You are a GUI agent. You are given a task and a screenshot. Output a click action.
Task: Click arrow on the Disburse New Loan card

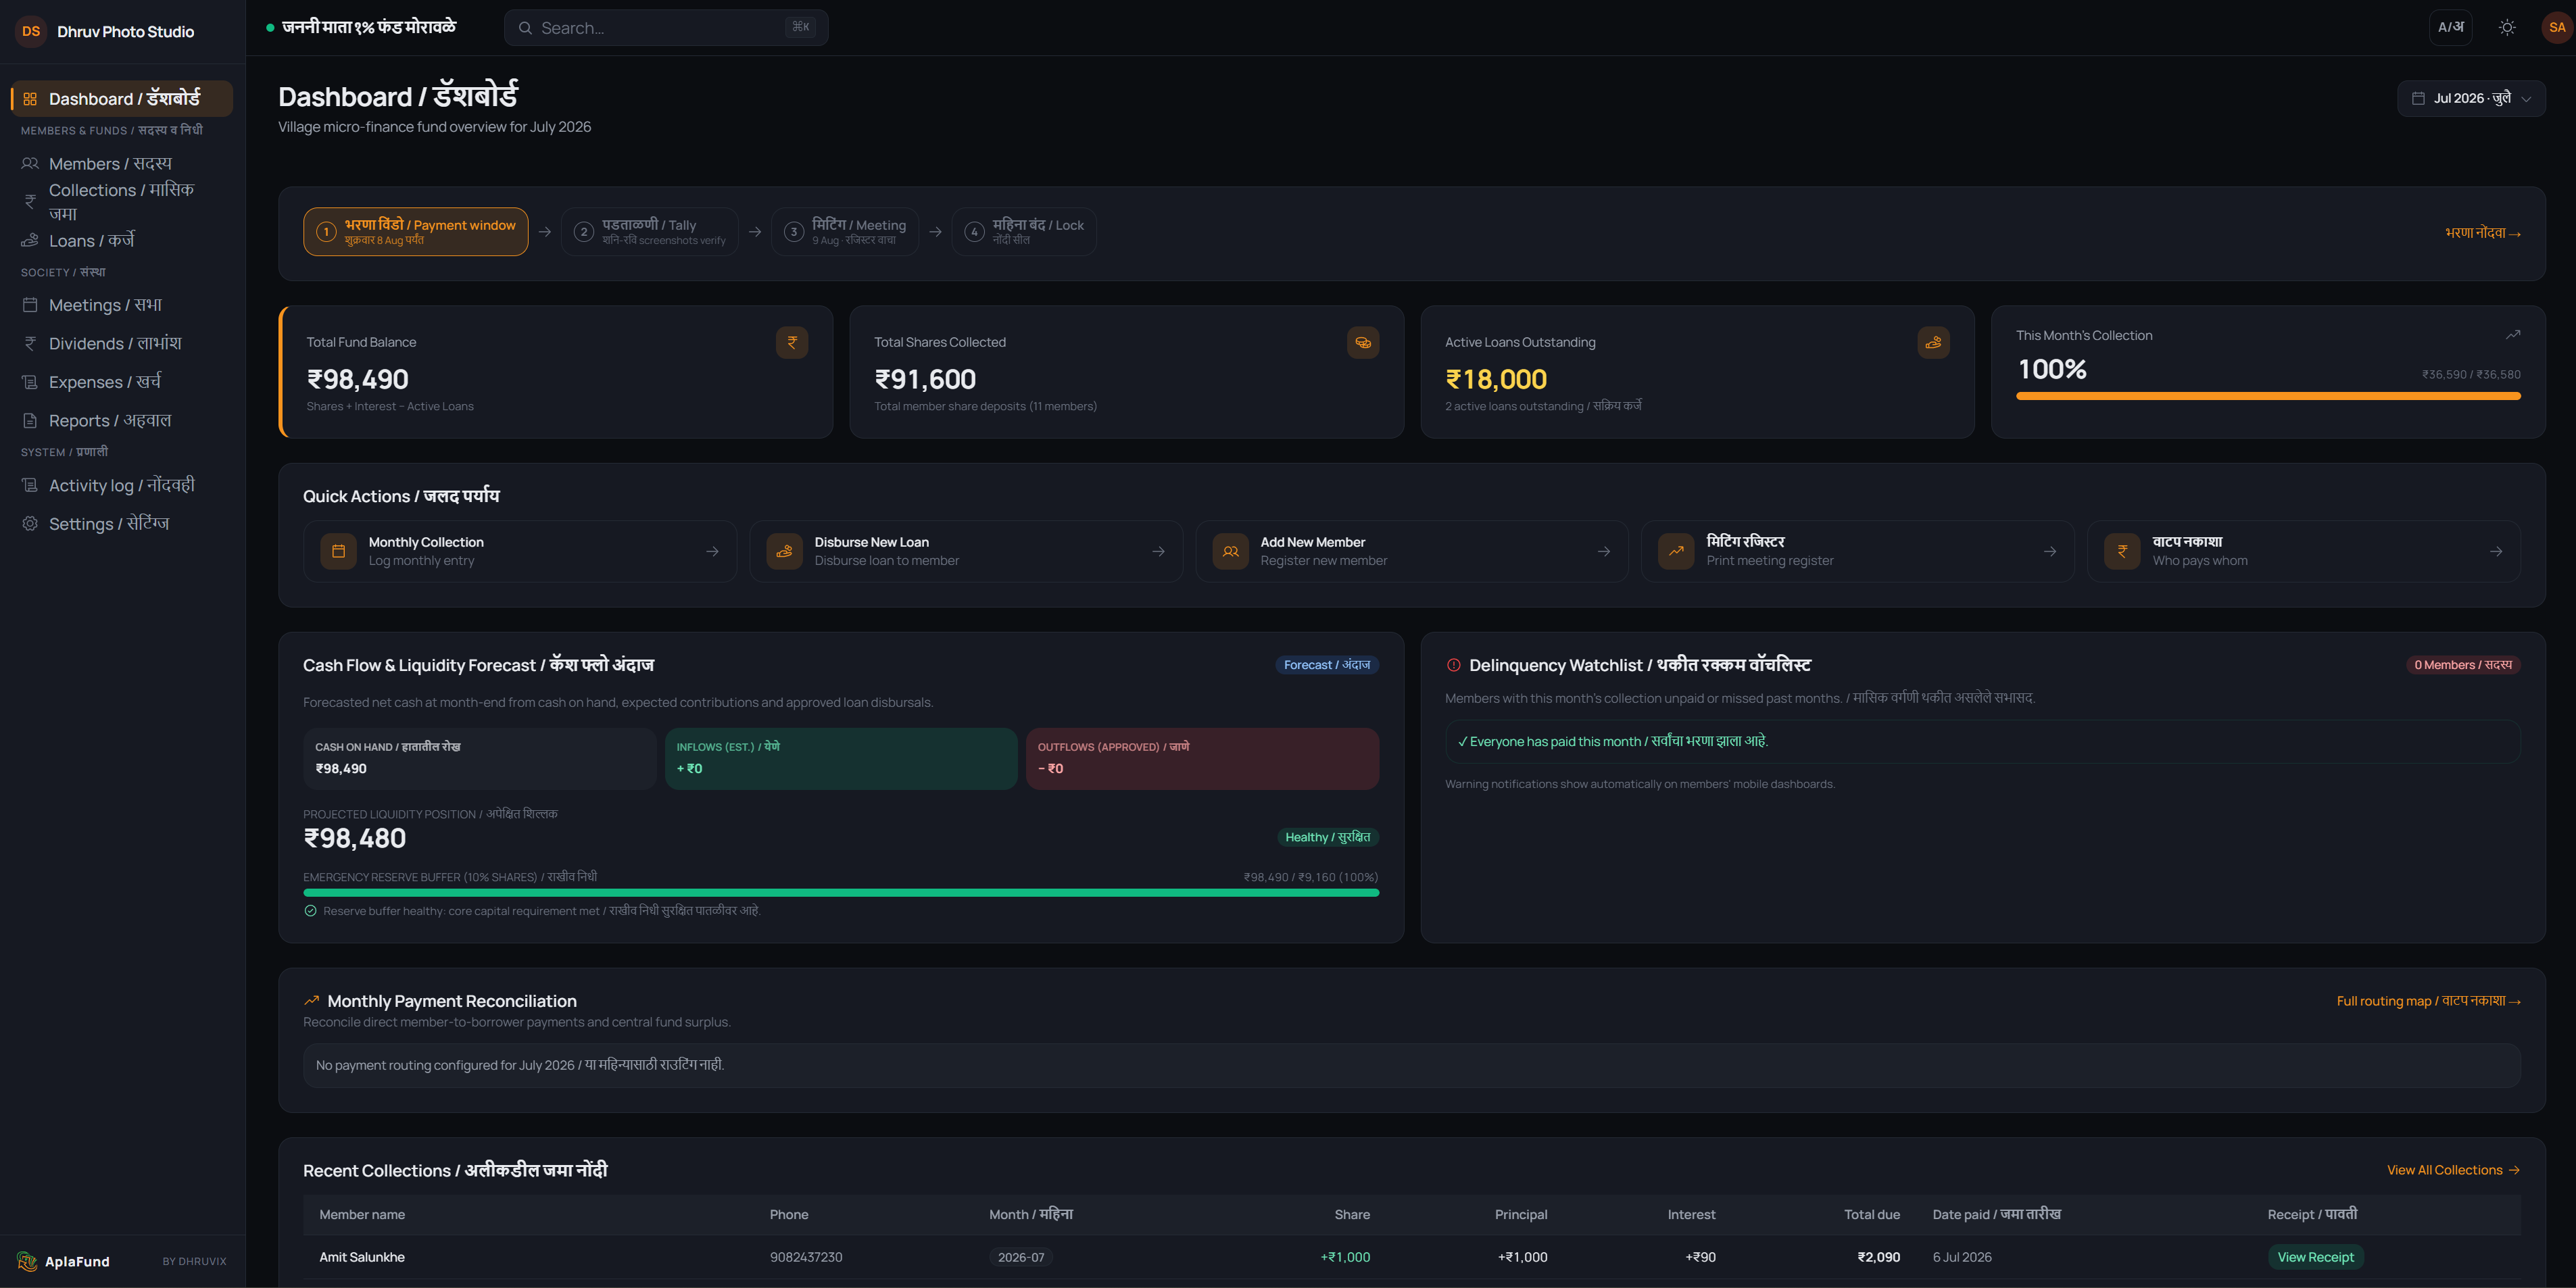pyautogui.click(x=1158, y=551)
